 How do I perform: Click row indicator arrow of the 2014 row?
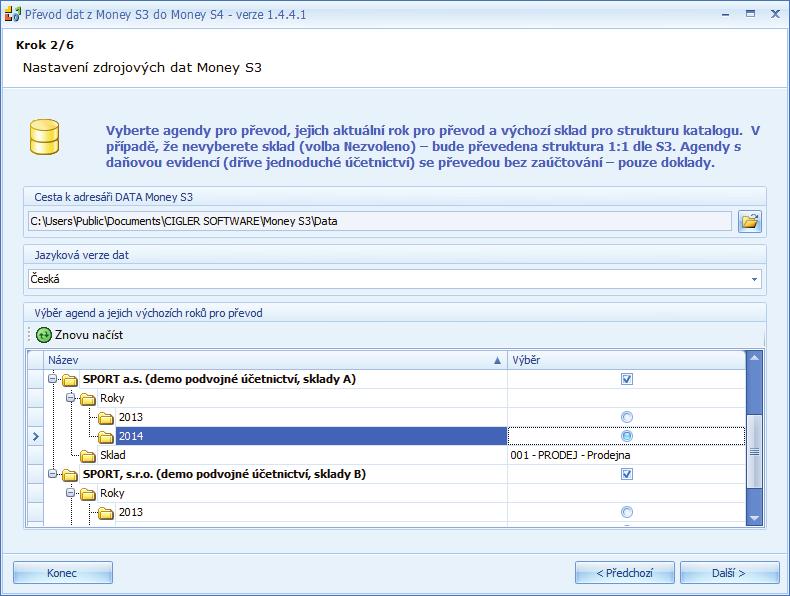point(35,436)
